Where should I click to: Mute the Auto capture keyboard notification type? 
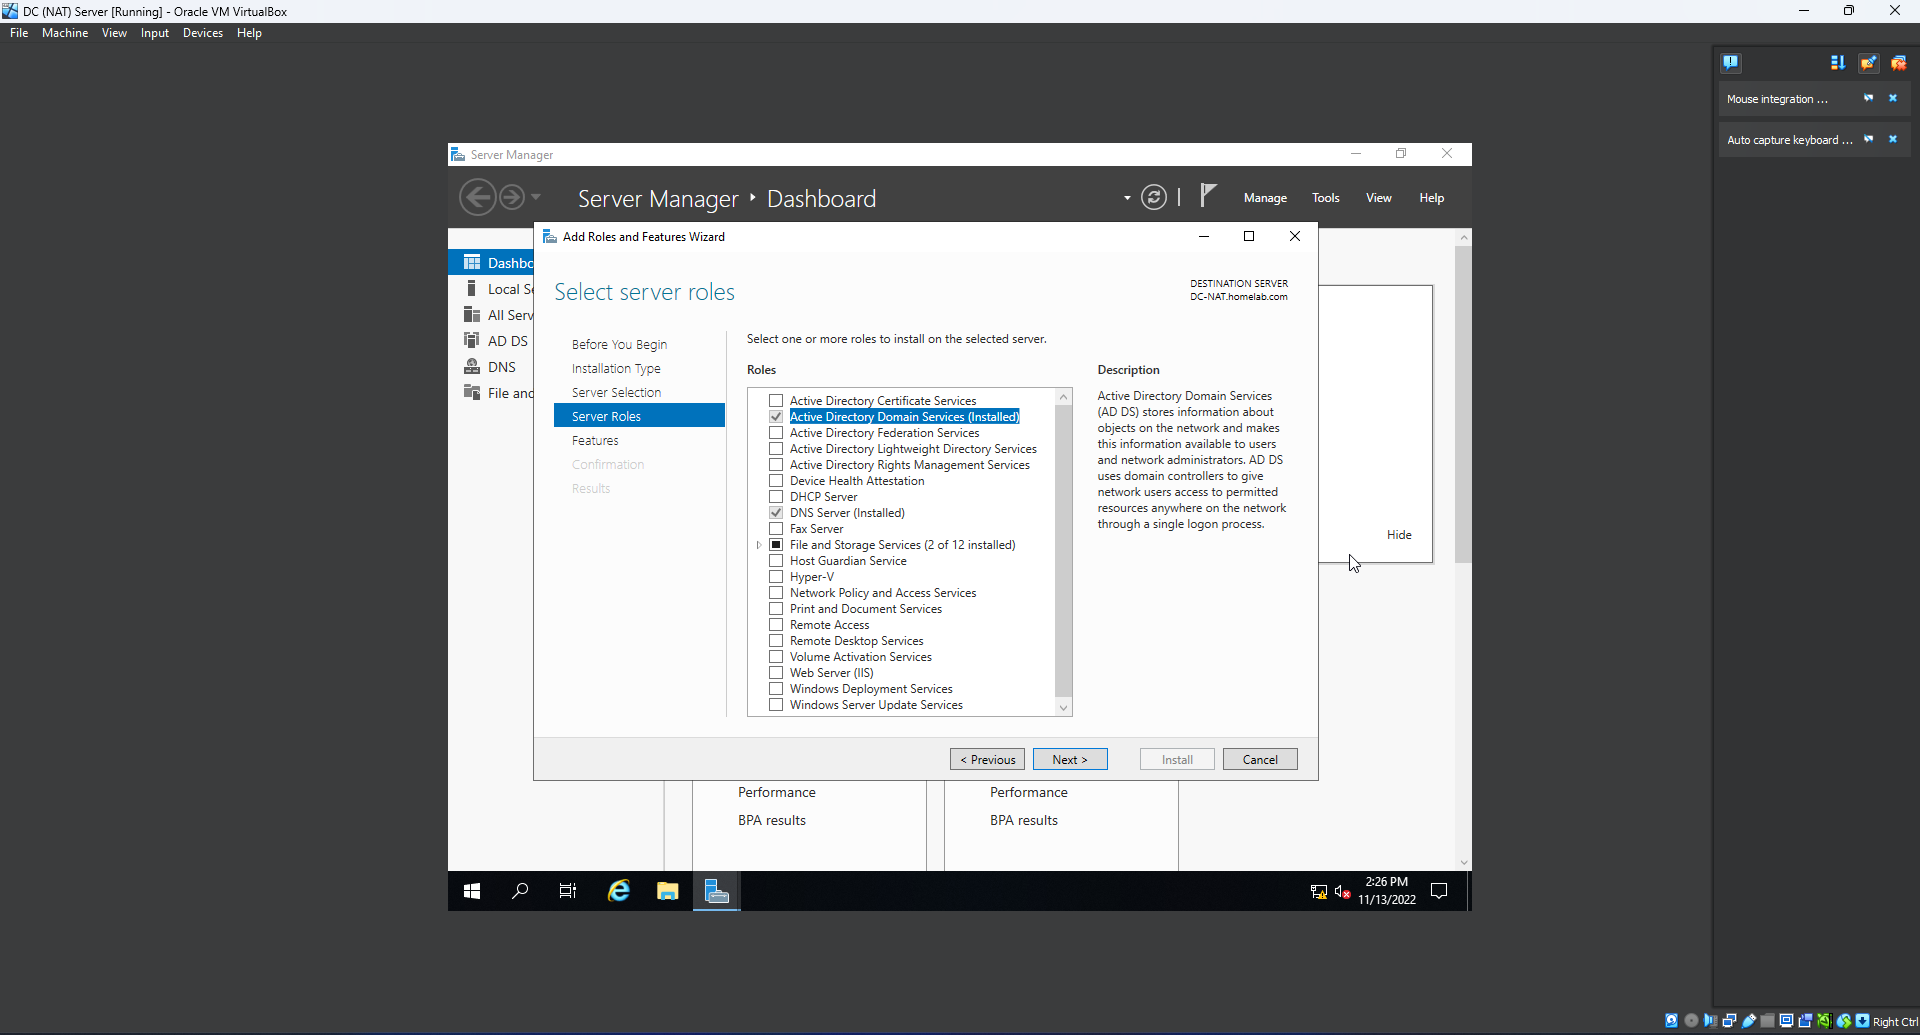[x=1868, y=139]
